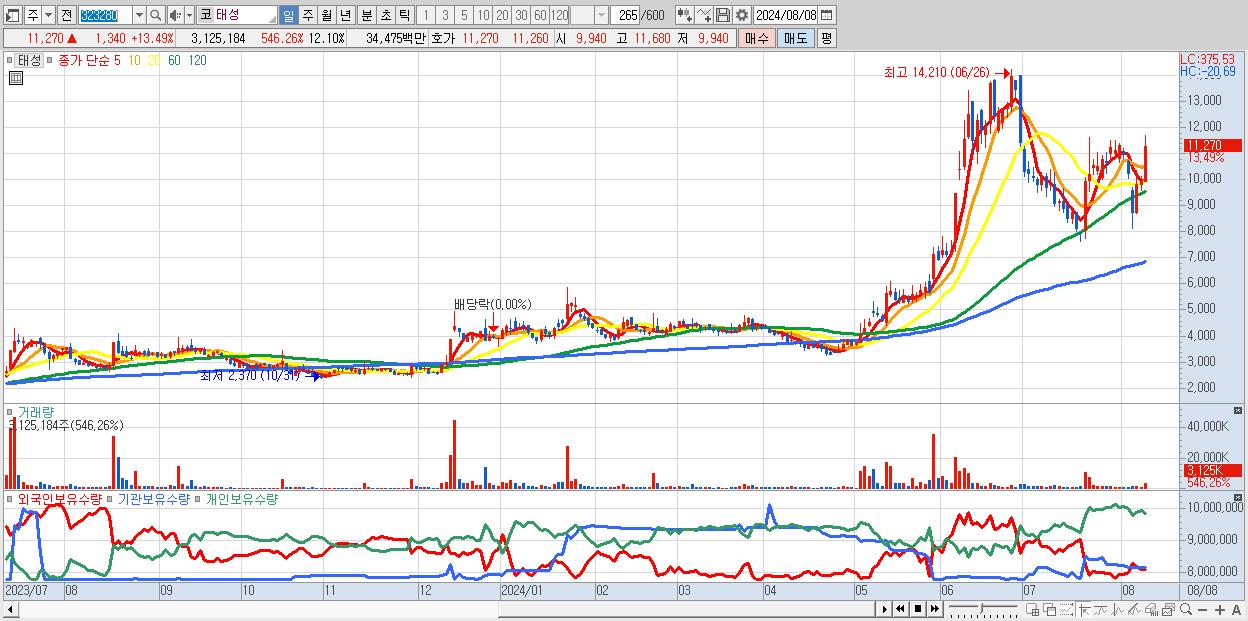Choose the 5 interval button
Screen dimensions: 1248x621
pos(464,15)
